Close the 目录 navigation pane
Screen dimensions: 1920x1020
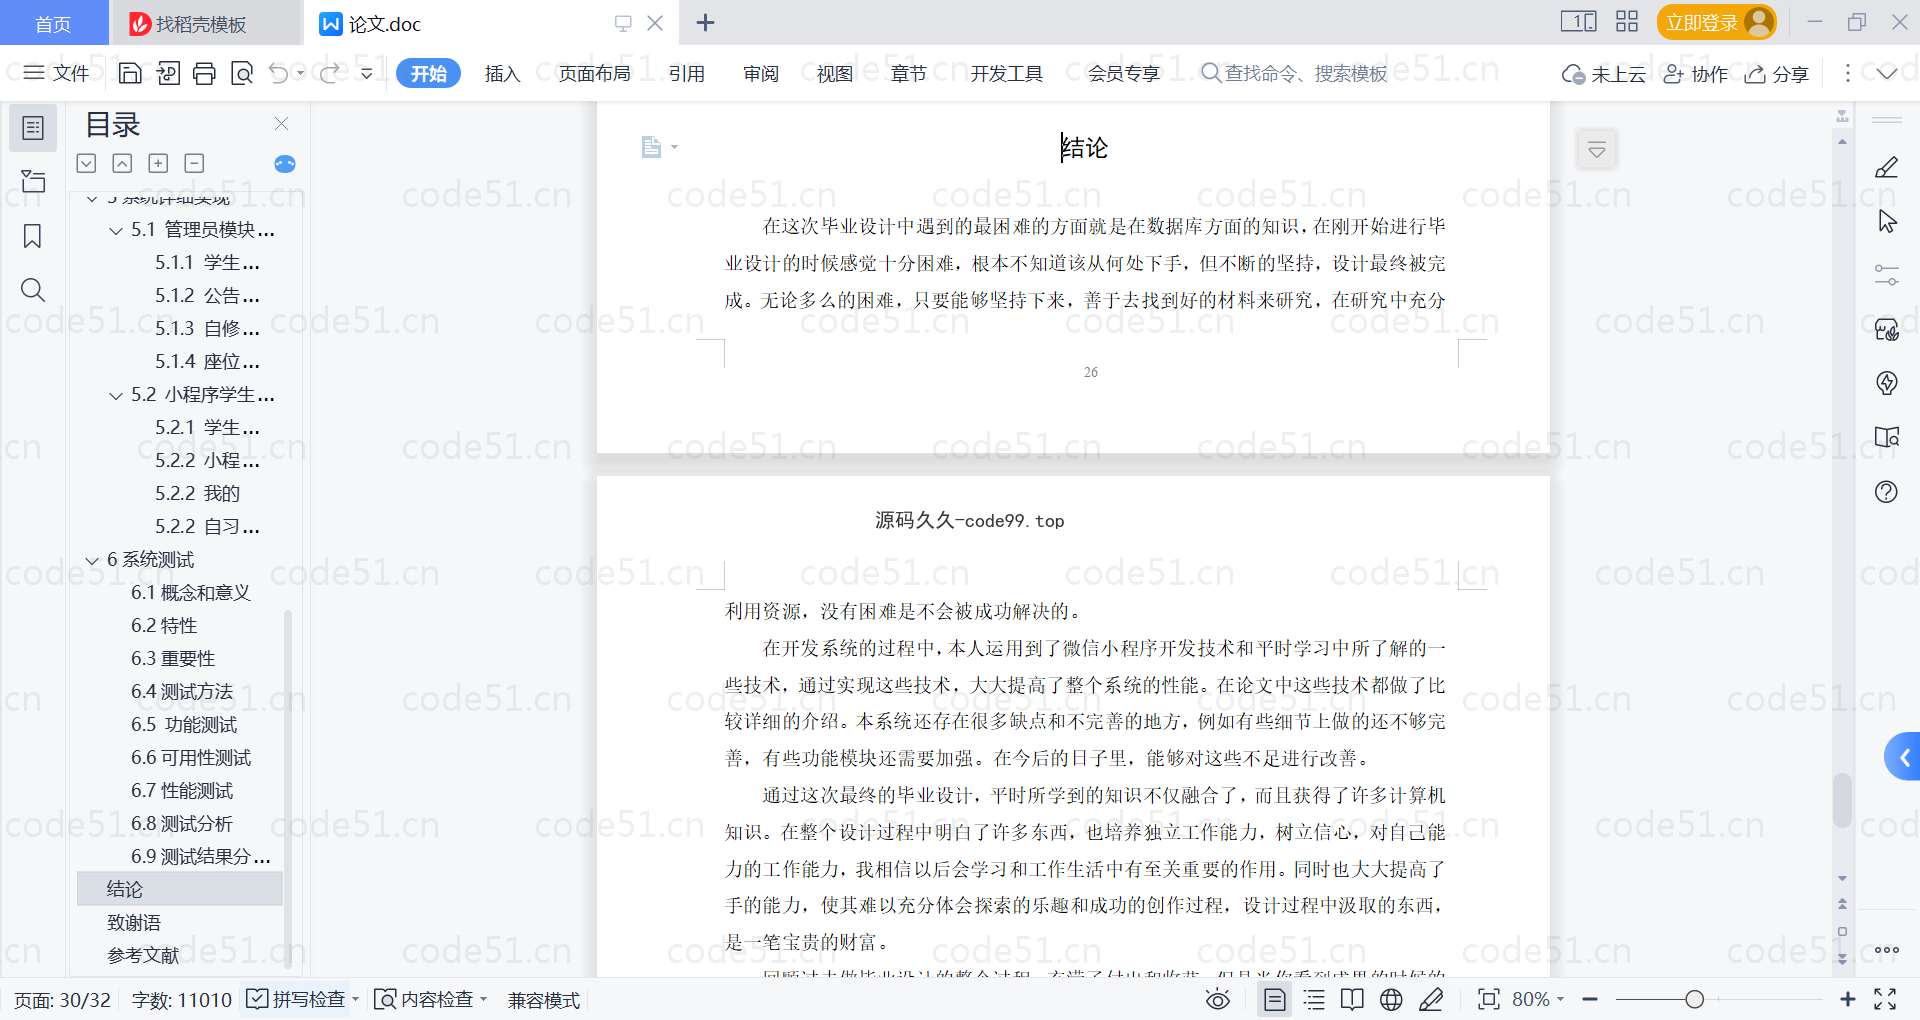pyautogui.click(x=282, y=124)
